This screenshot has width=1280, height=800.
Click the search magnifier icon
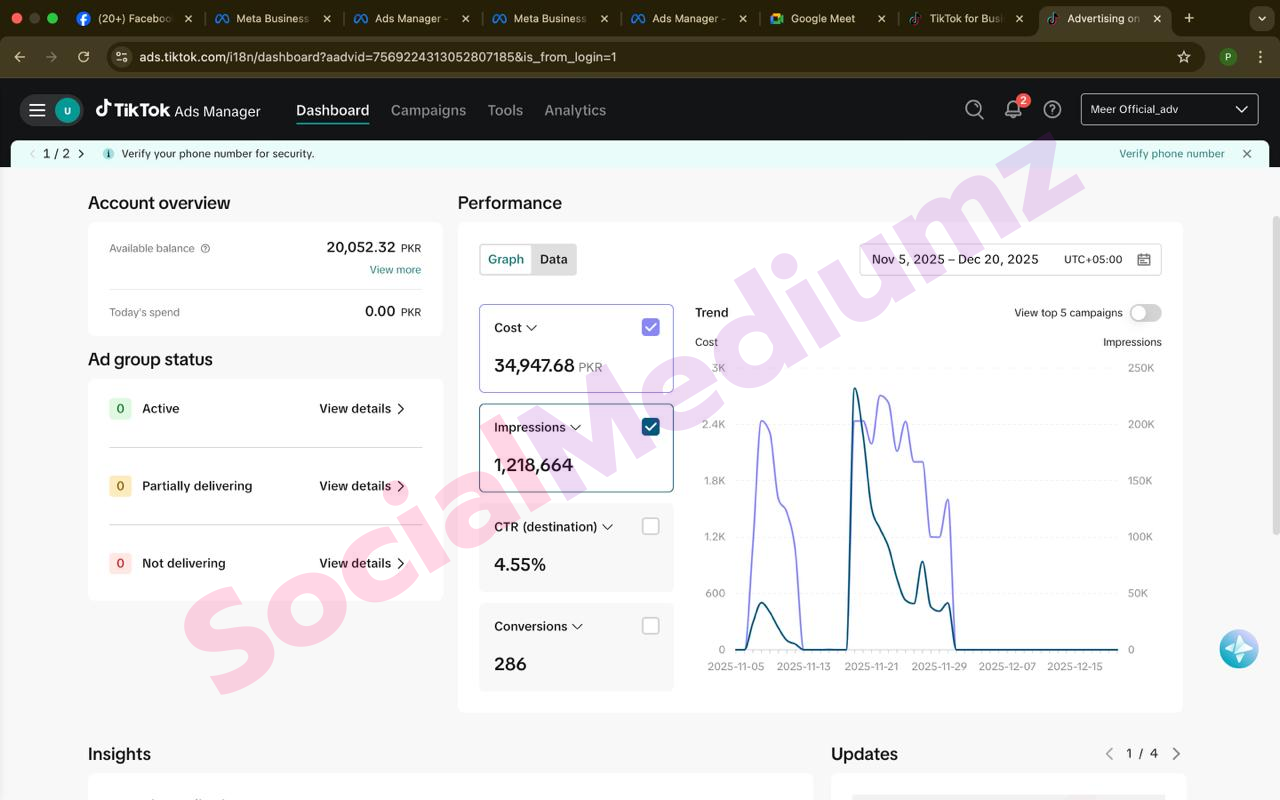pos(974,110)
